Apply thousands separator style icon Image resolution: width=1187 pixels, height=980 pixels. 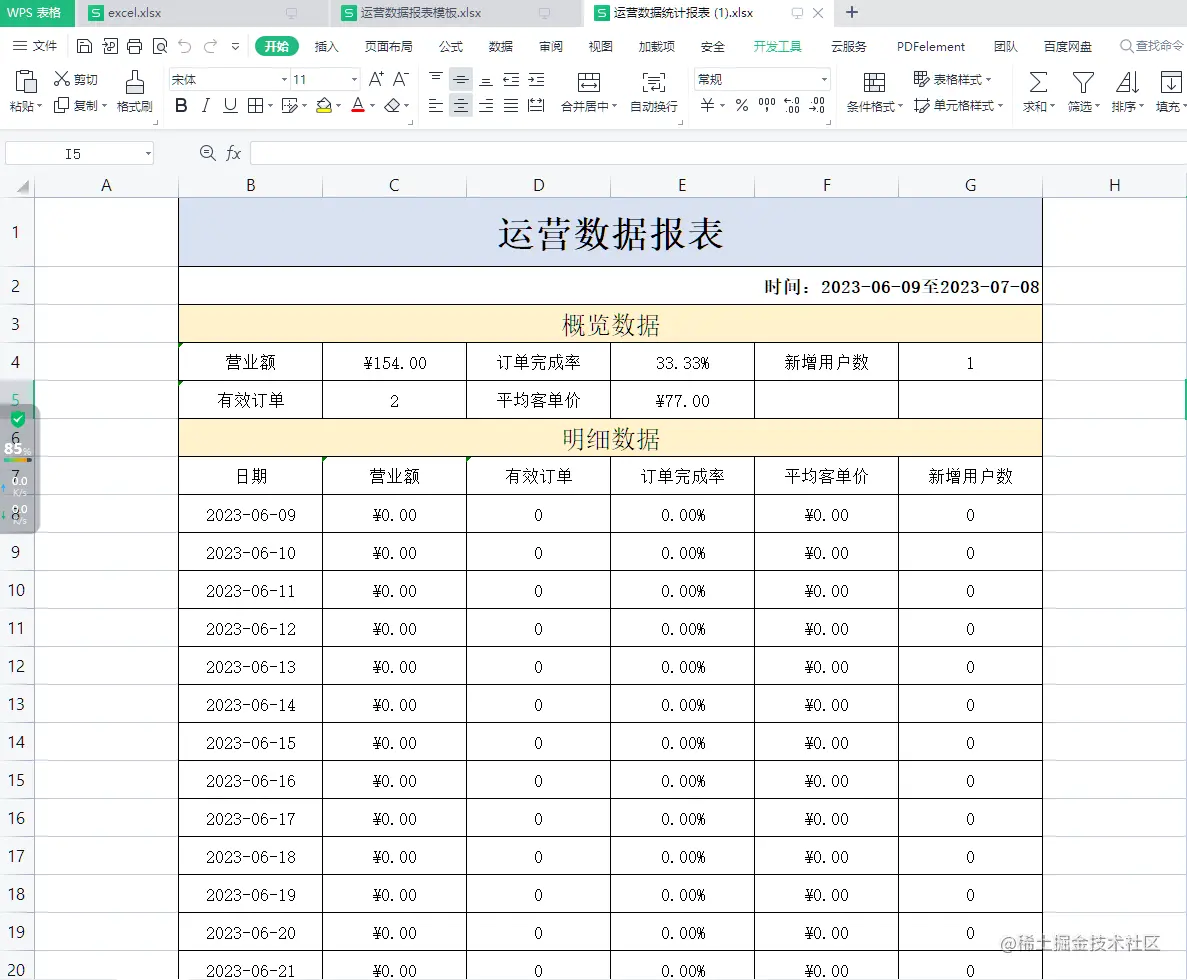pos(767,105)
